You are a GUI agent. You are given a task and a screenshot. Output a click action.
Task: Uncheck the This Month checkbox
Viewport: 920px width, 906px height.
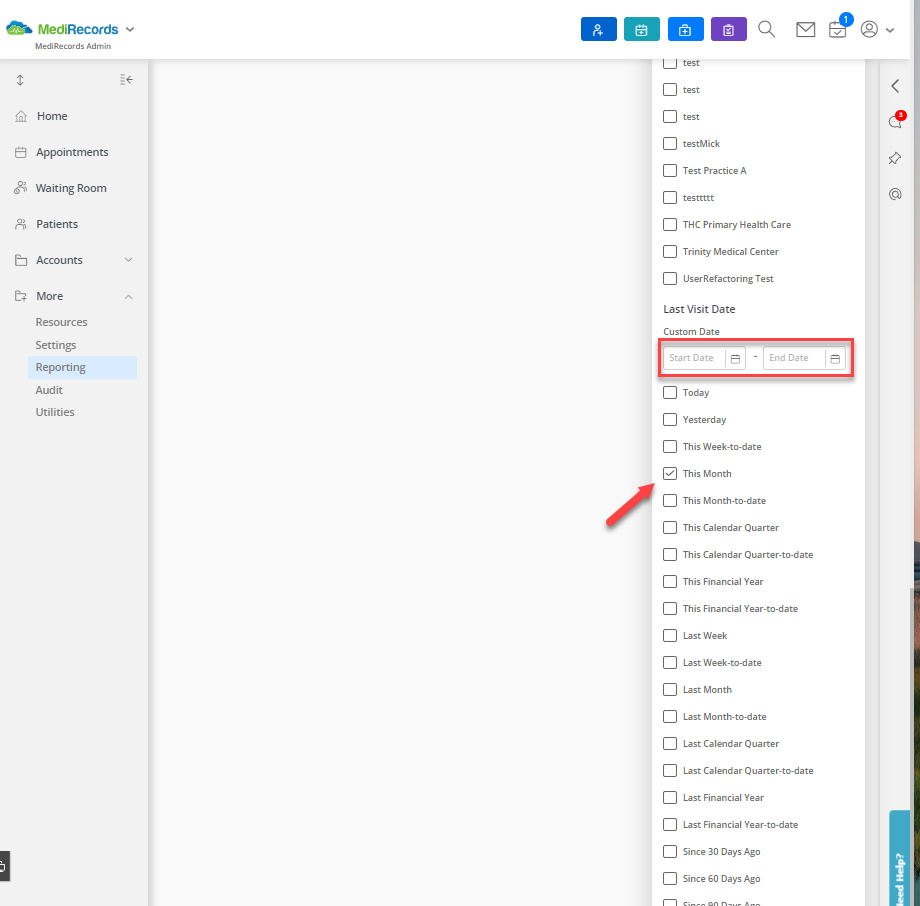pyautogui.click(x=669, y=473)
